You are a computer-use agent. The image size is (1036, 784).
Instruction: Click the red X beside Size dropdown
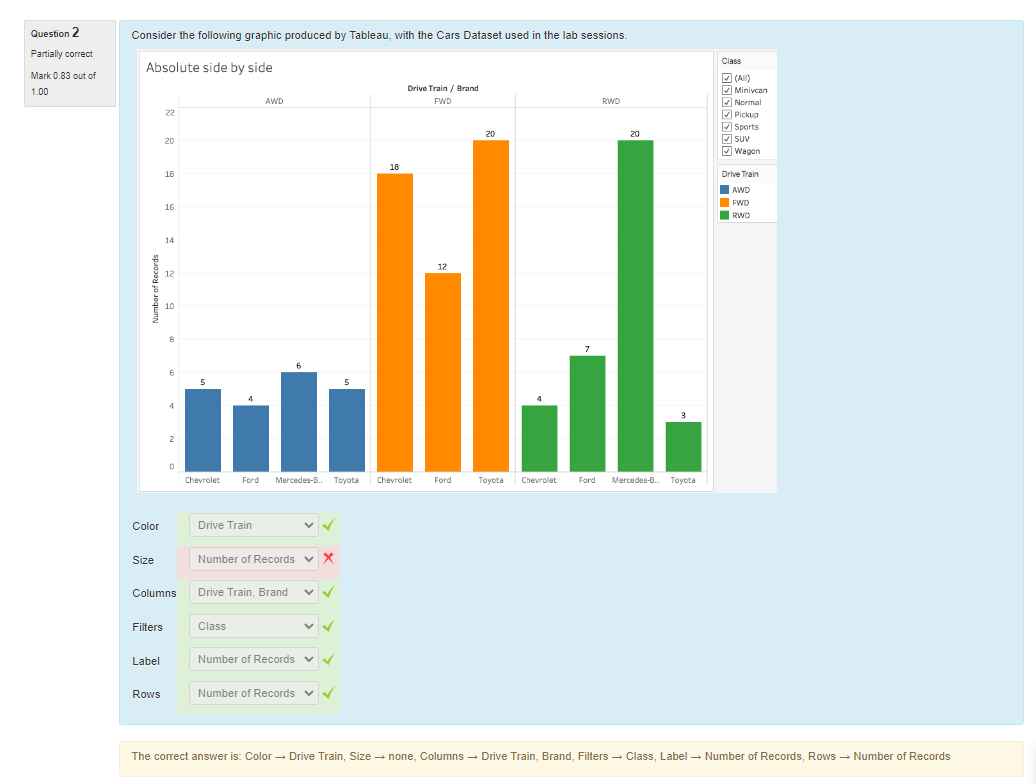(x=328, y=559)
